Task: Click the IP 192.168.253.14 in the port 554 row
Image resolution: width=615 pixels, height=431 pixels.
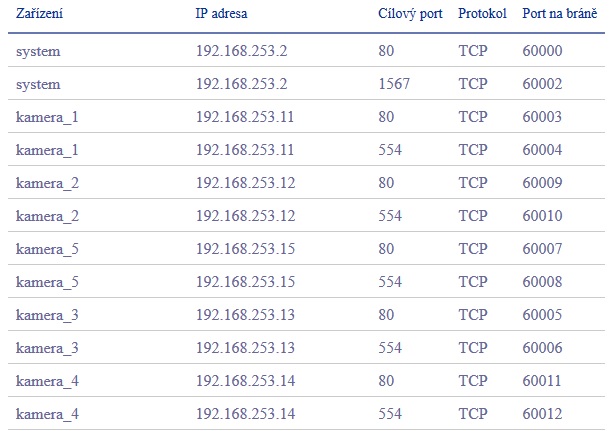Action: coord(246,413)
